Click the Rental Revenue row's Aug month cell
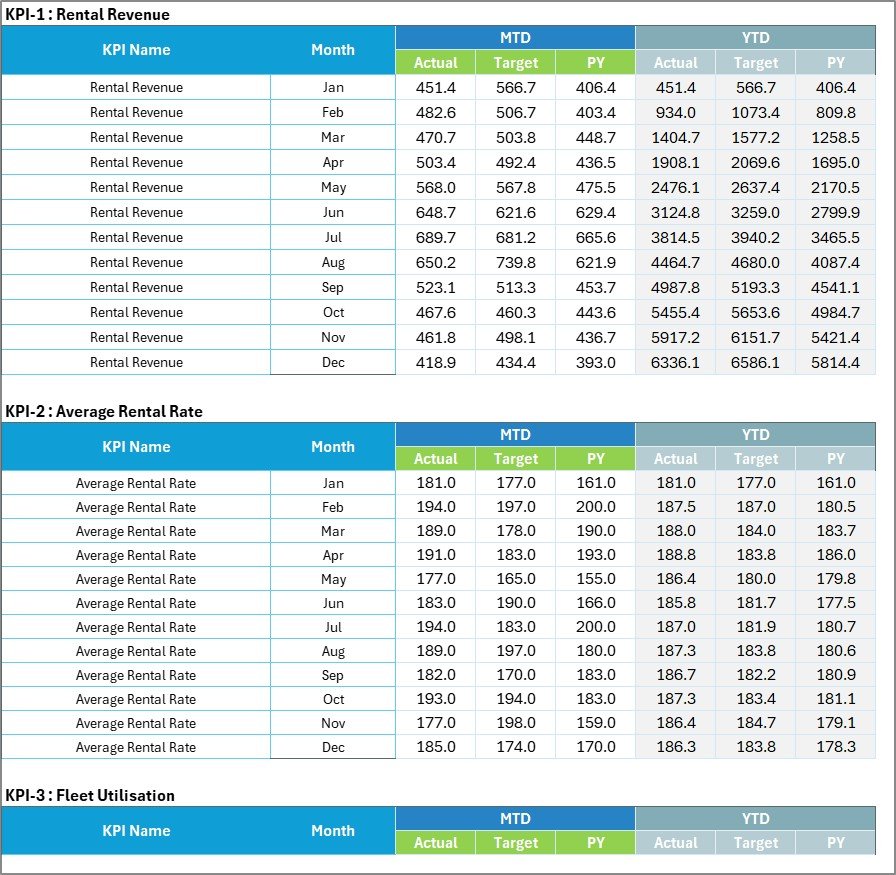The width and height of the screenshot is (896, 875). pos(333,263)
